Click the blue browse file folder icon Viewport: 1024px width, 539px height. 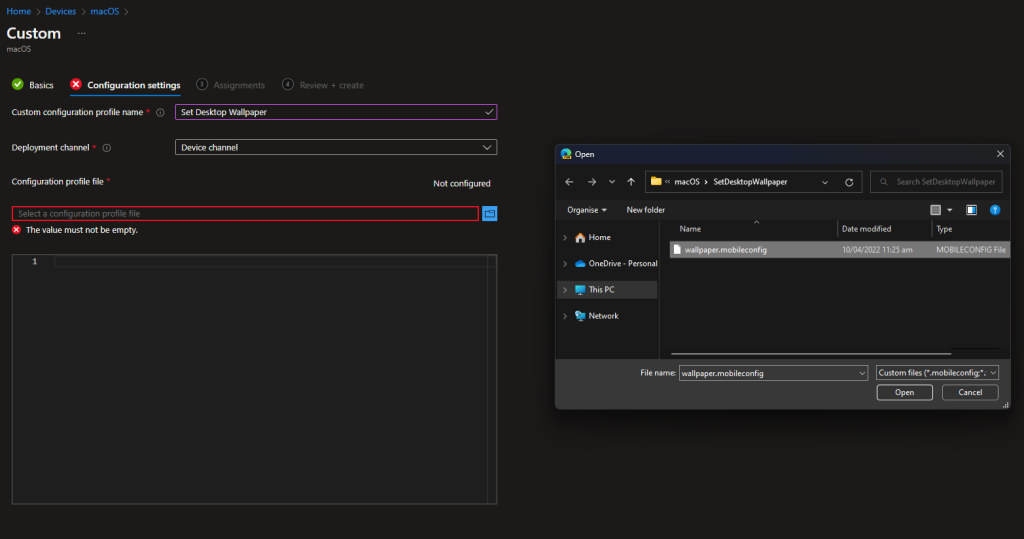(x=490, y=214)
